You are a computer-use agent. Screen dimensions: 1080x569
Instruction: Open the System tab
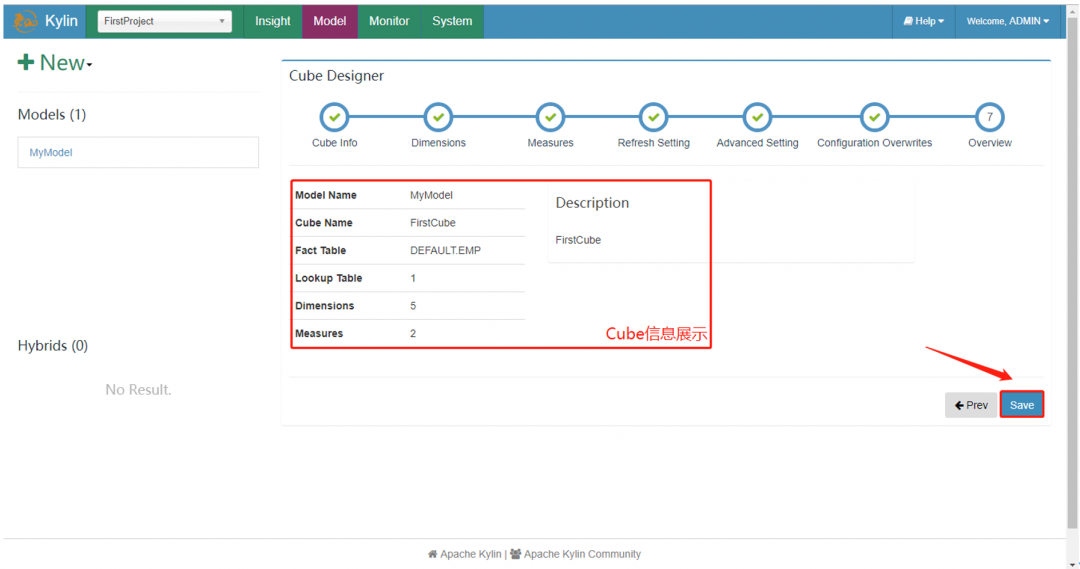pos(452,21)
